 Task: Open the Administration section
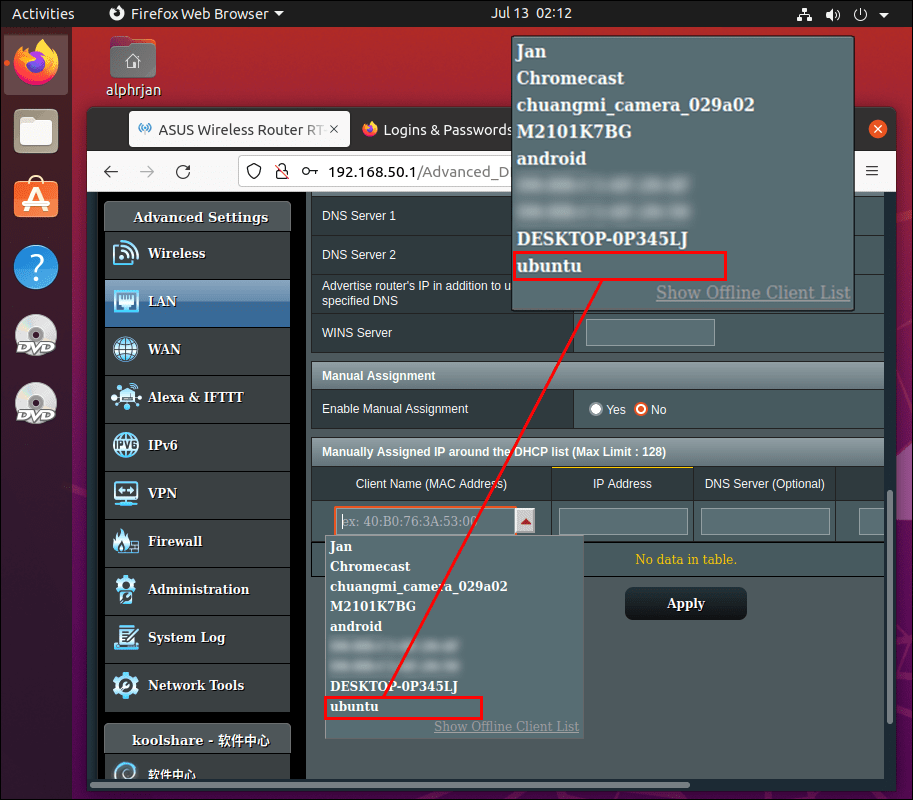click(x=196, y=590)
